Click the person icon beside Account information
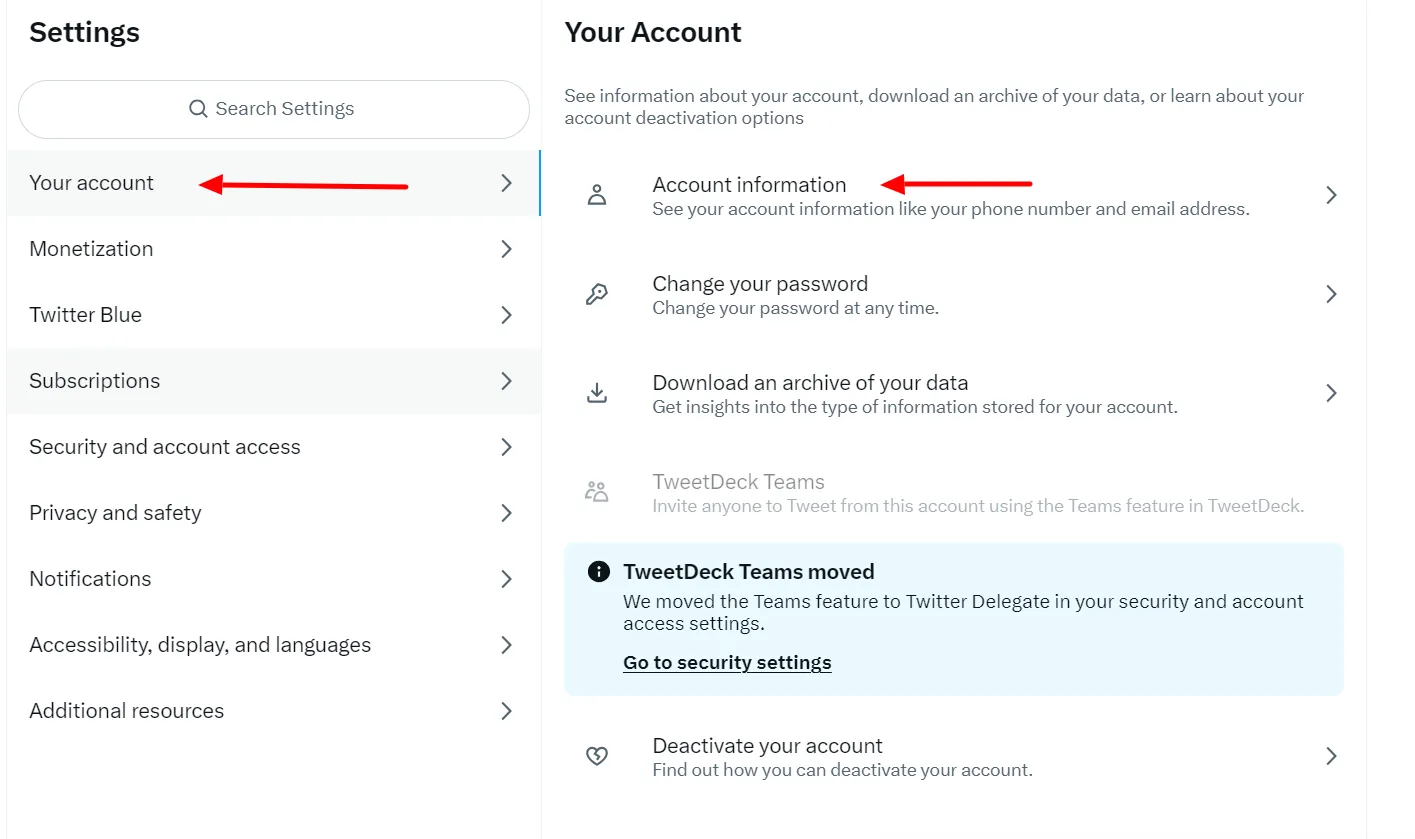 click(597, 195)
